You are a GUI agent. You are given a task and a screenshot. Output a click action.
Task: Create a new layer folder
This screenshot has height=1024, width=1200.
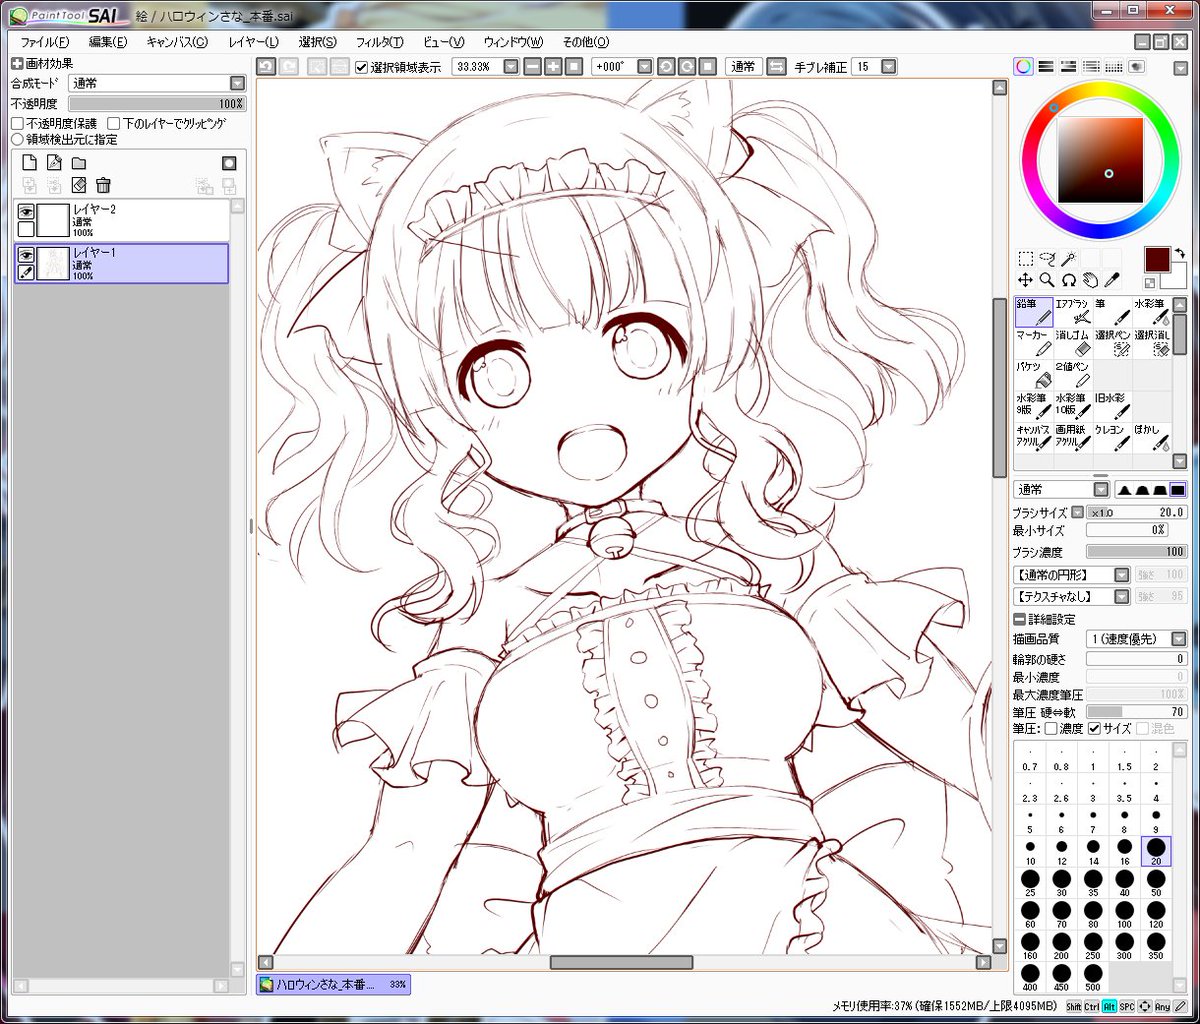pos(79,163)
